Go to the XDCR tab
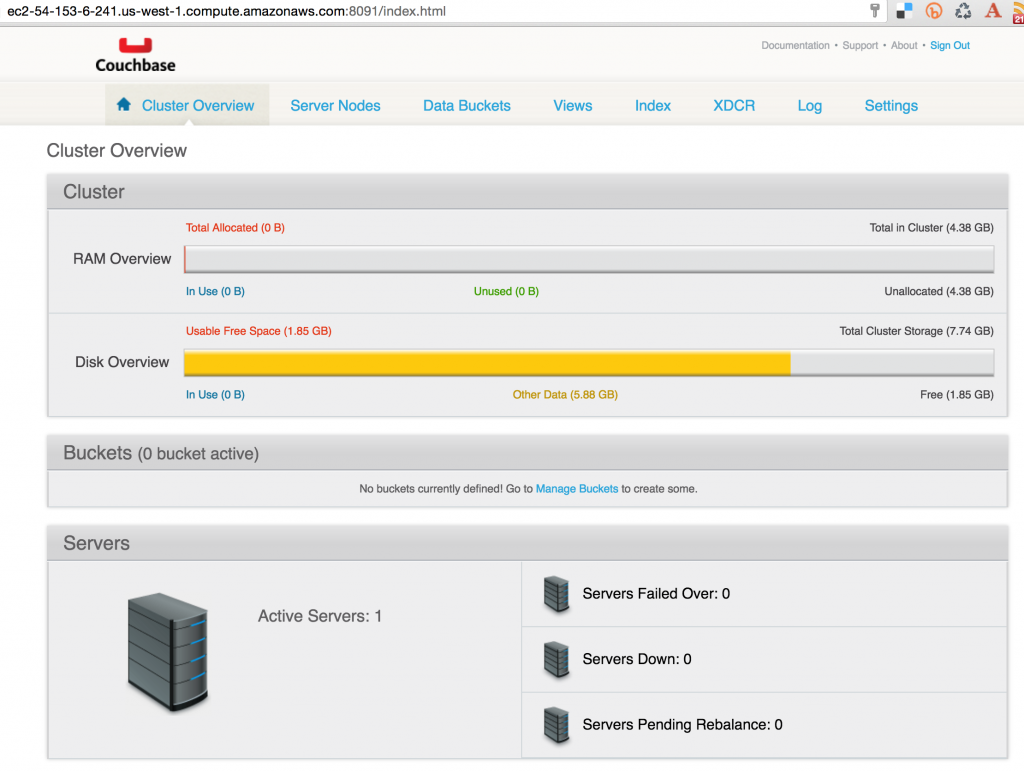The image size is (1024, 772). (734, 106)
